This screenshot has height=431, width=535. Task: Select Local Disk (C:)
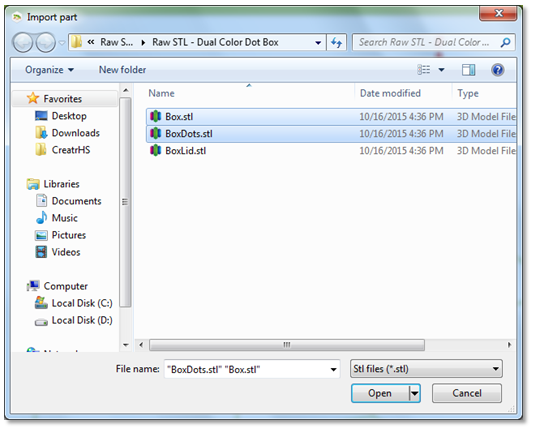(82, 303)
